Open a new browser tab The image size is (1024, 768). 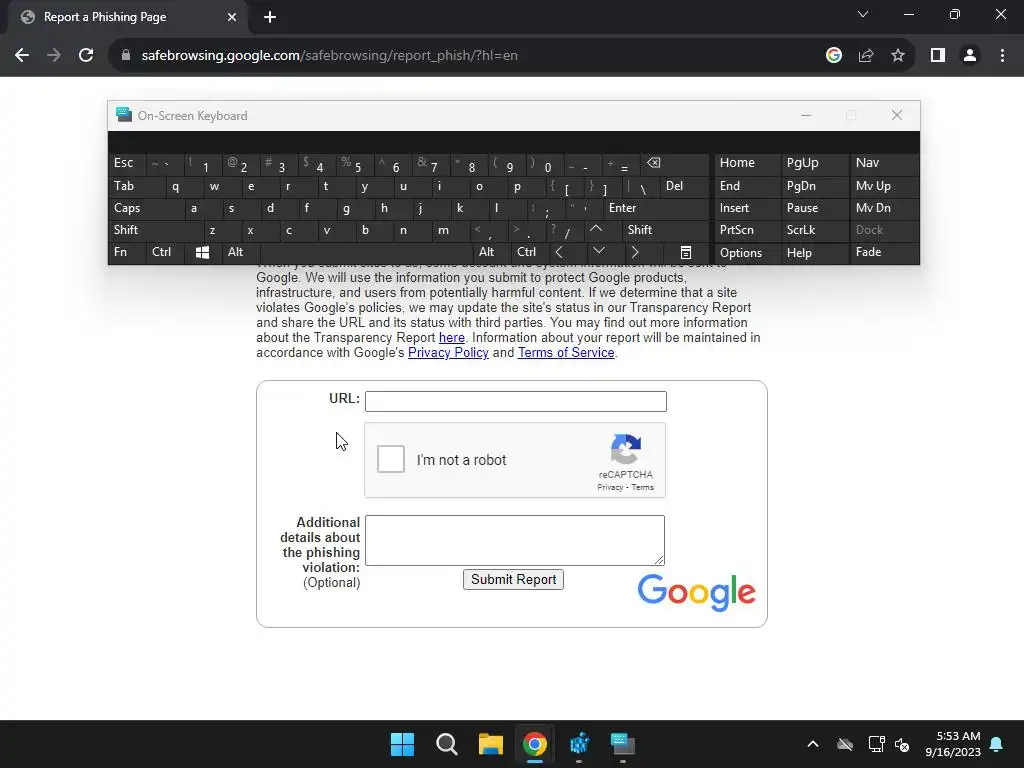270,17
